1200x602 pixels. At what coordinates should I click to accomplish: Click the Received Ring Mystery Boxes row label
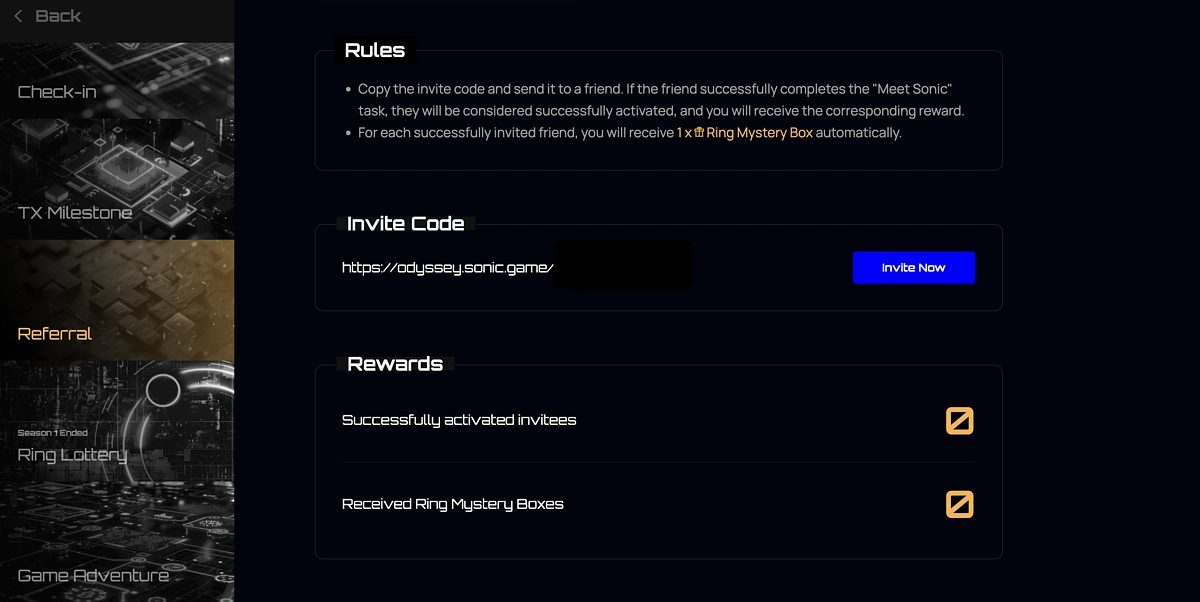coord(452,504)
